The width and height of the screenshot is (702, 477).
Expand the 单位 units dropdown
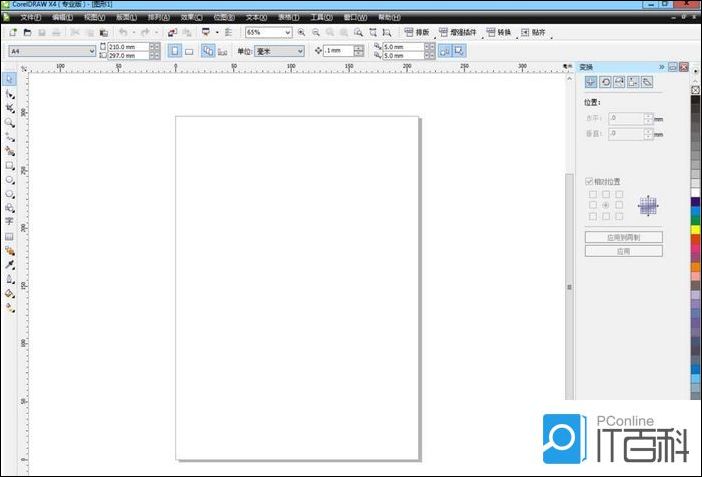pyautogui.click(x=300, y=50)
